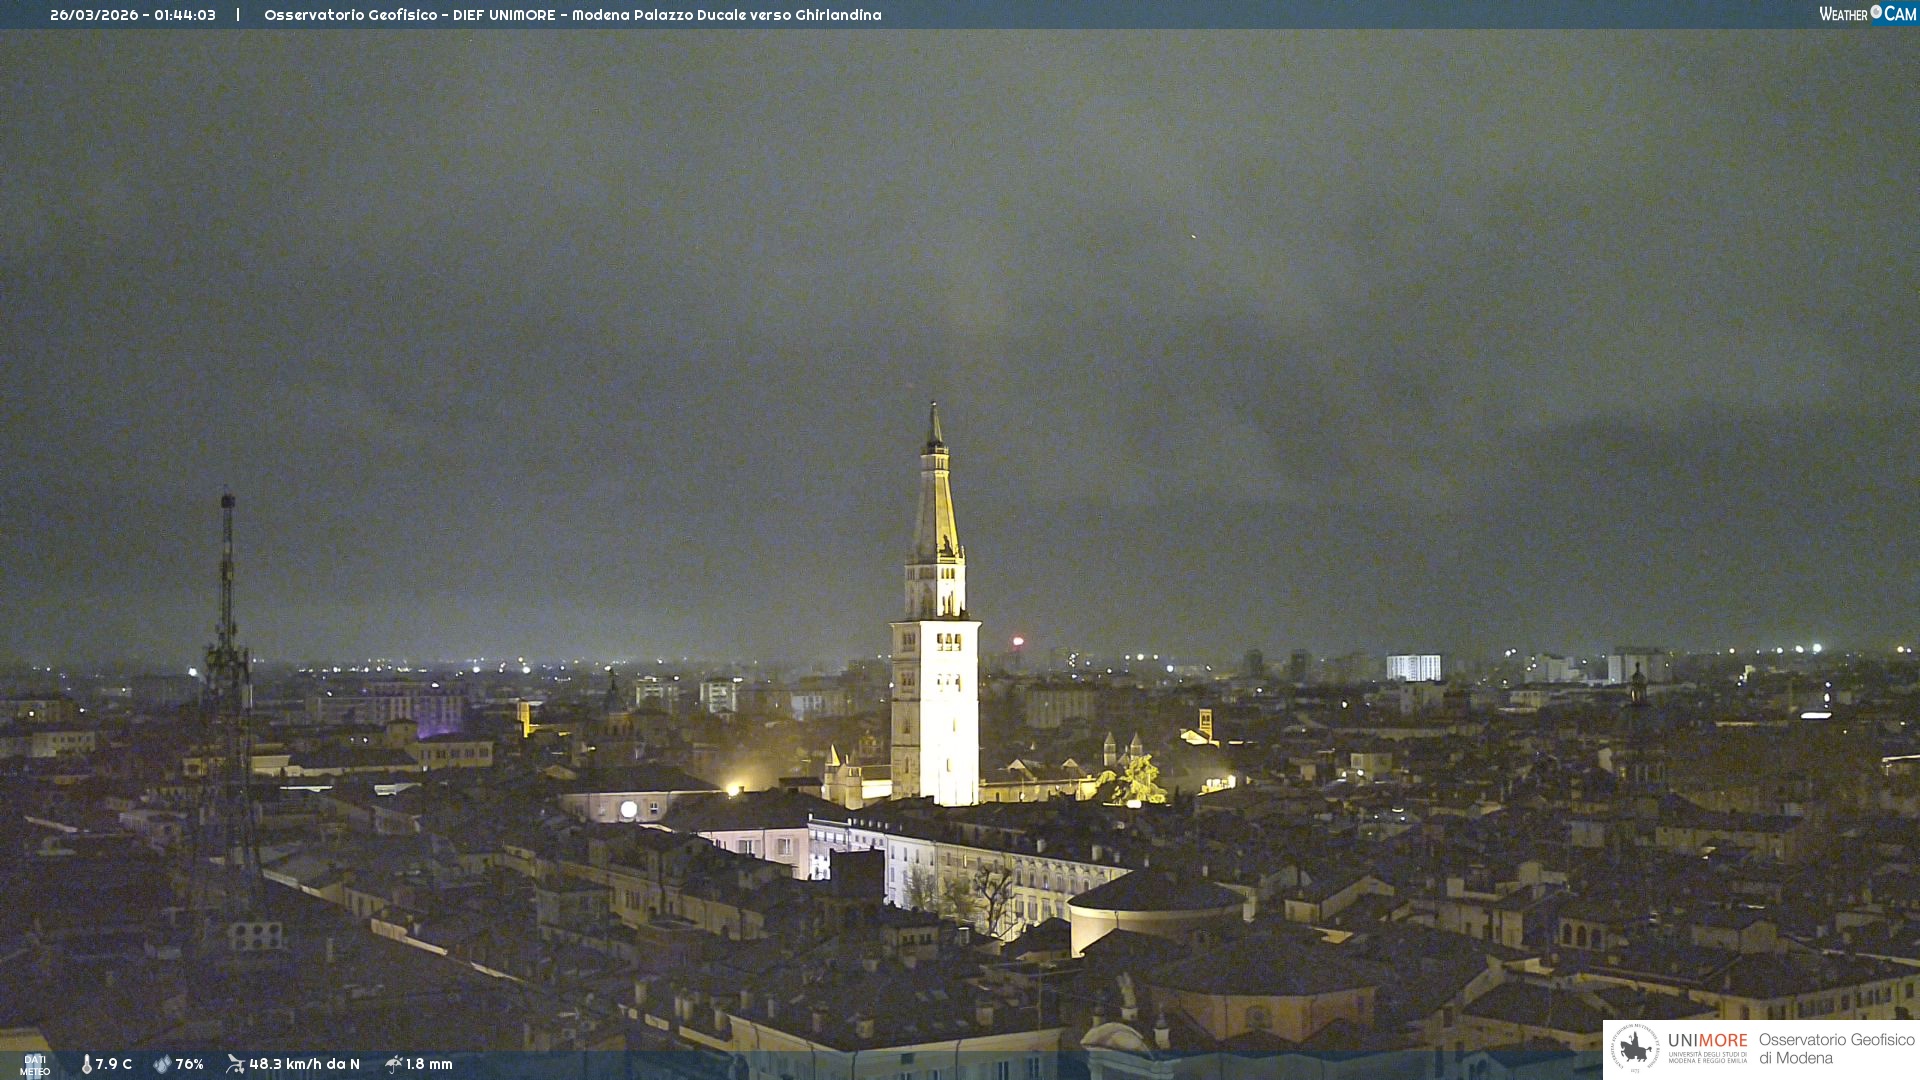Screen dimensions: 1920x1080
Task: Click the umbrella rainfall icon
Action: [x=393, y=1064]
